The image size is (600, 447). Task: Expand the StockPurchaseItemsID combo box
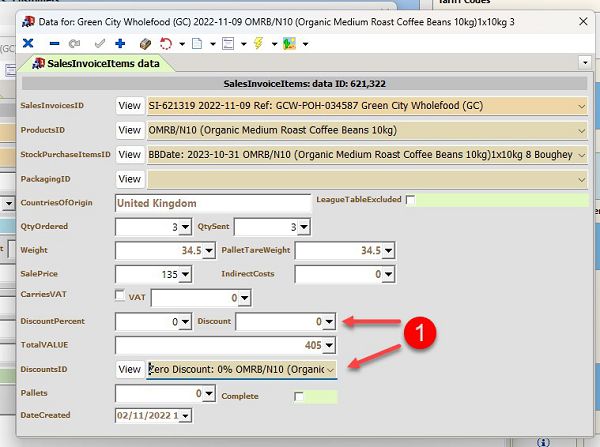click(581, 155)
